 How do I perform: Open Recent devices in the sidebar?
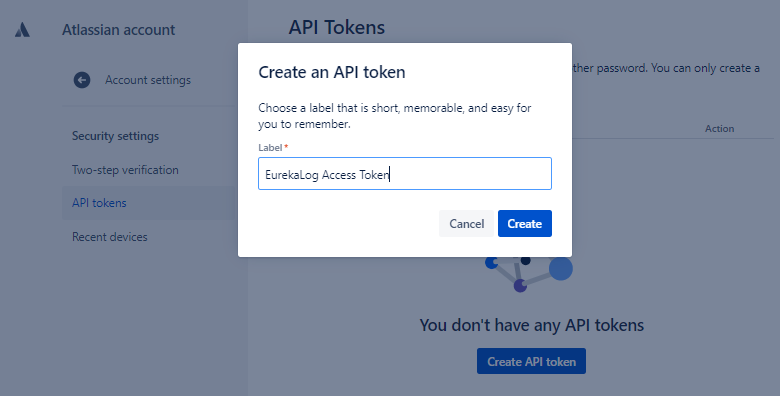[x=109, y=237]
